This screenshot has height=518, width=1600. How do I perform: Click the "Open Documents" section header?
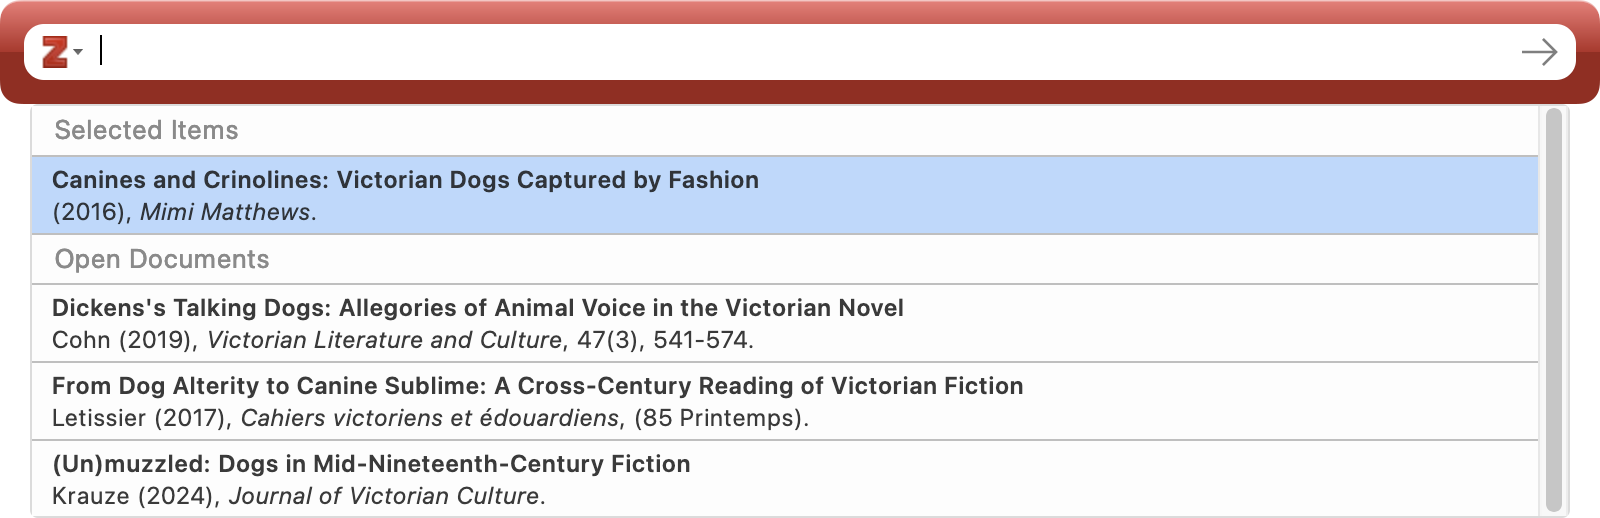point(162,259)
